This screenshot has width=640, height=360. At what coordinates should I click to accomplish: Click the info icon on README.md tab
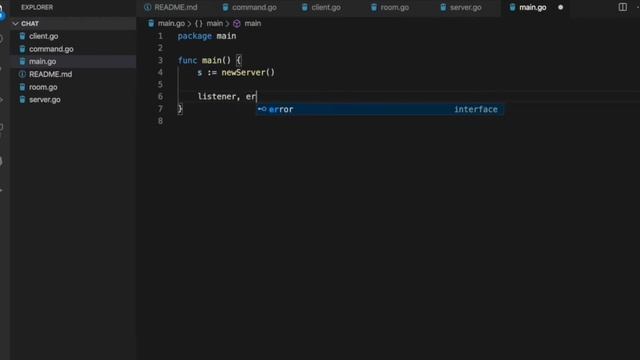pyautogui.click(x=148, y=7)
